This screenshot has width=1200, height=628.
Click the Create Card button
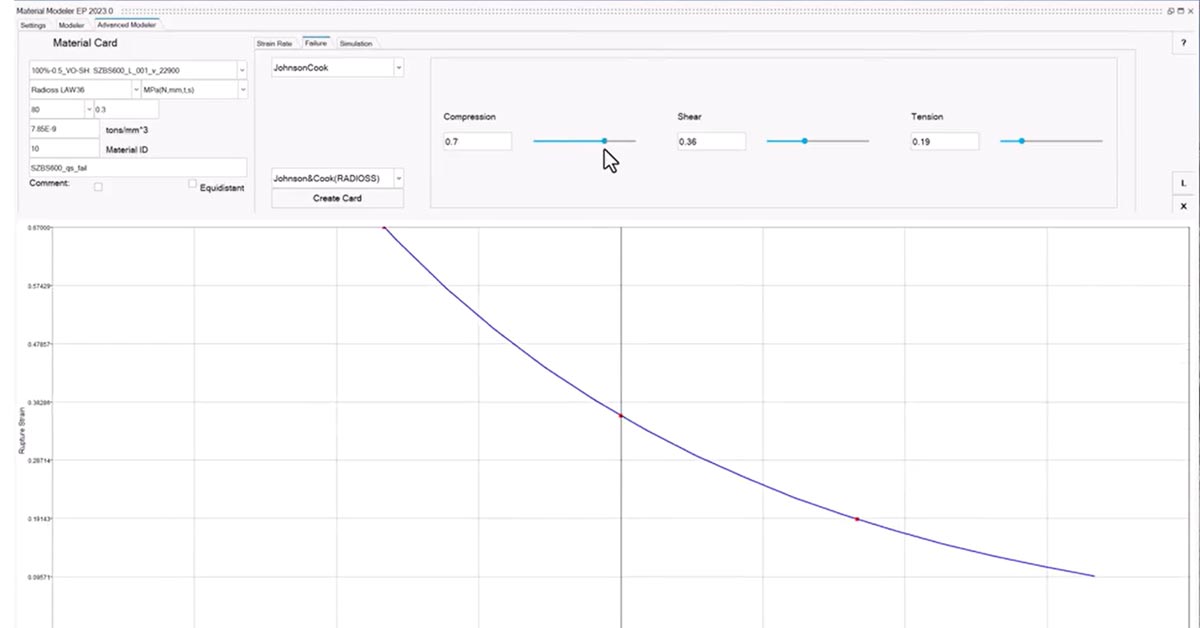click(x=337, y=198)
